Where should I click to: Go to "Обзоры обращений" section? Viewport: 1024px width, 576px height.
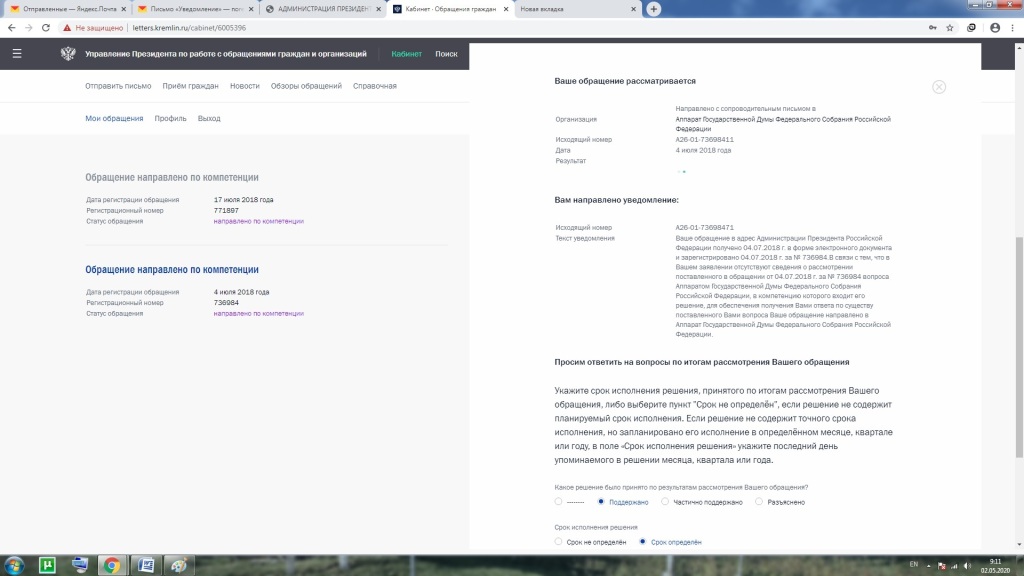(306, 86)
